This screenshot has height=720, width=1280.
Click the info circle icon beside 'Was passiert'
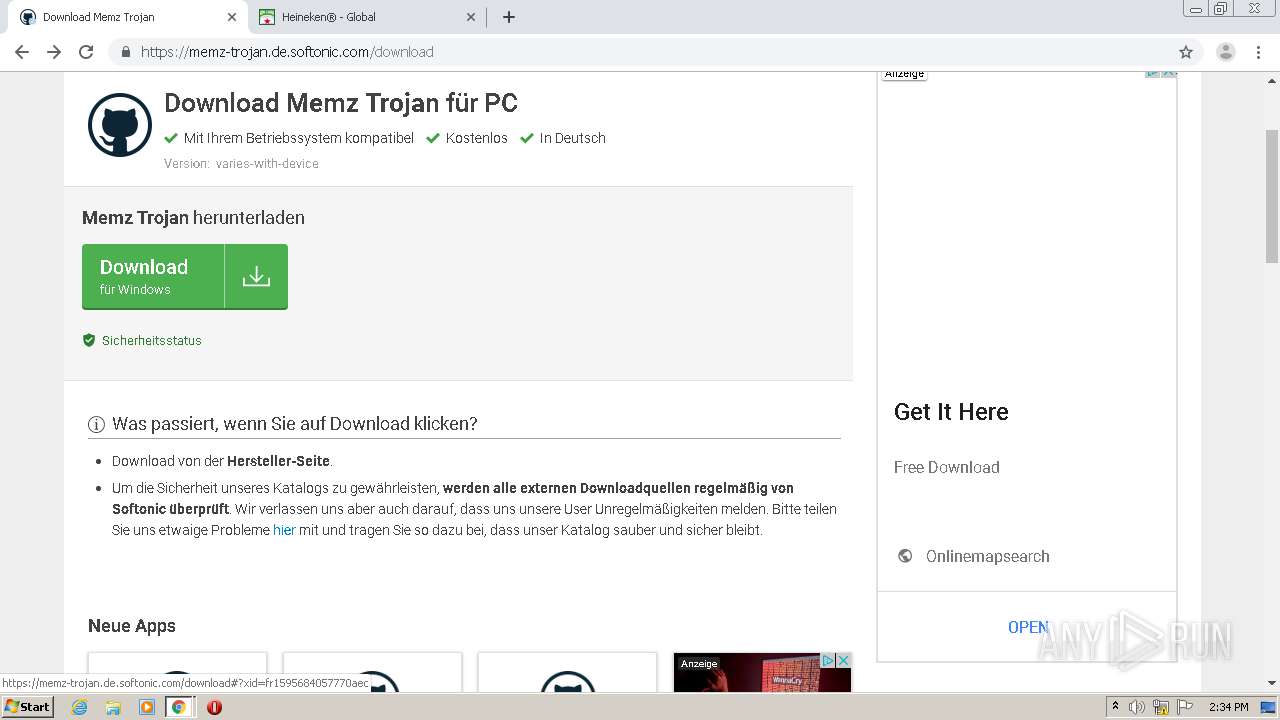click(x=96, y=424)
